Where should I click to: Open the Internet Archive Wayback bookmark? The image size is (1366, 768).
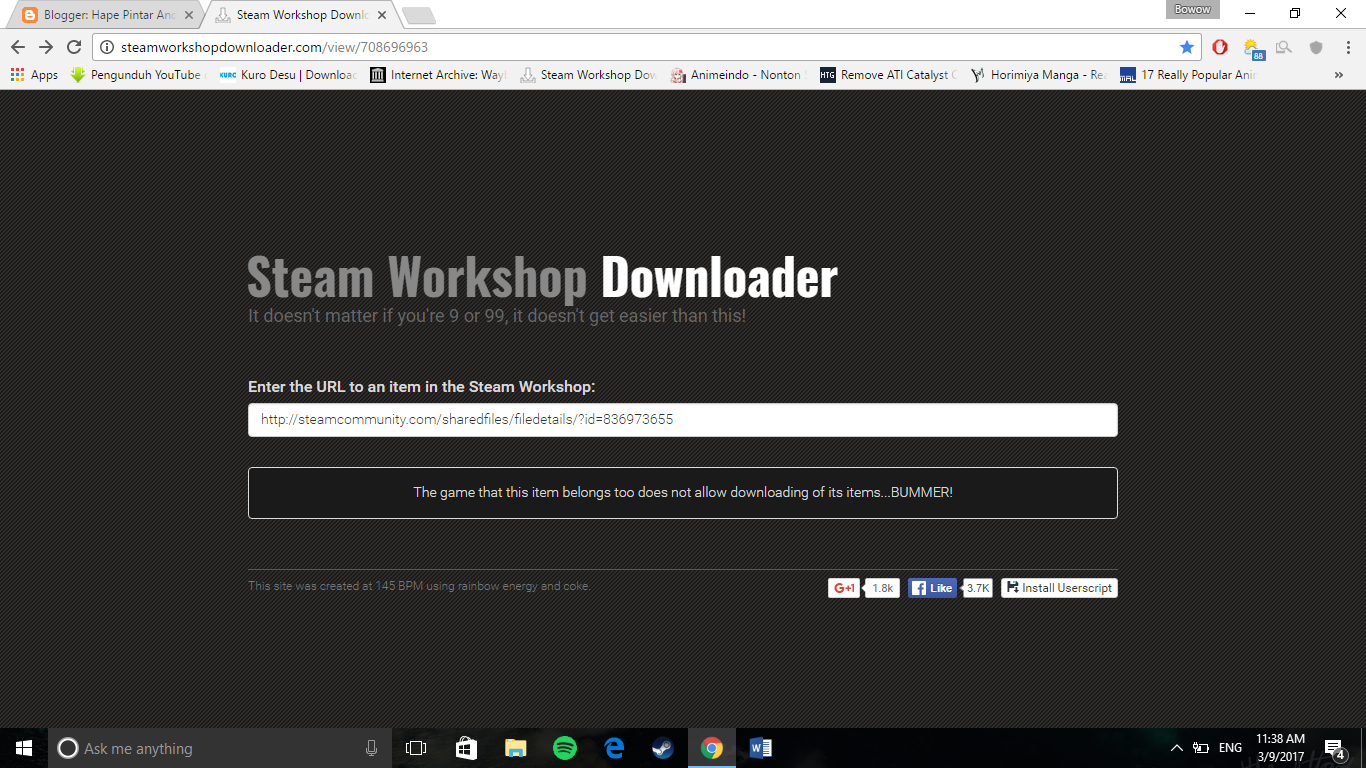(440, 74)
